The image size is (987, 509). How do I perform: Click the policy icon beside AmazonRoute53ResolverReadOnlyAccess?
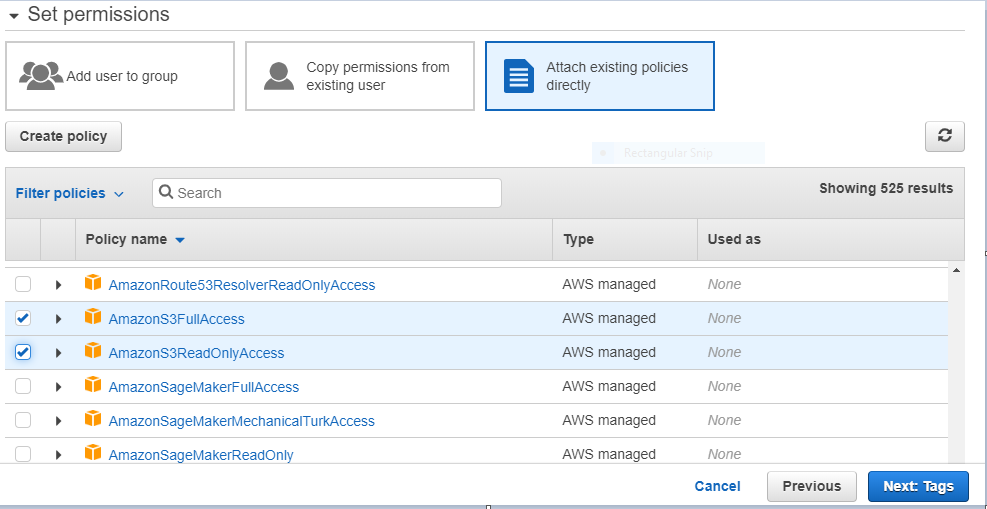[x=93, y=283]
